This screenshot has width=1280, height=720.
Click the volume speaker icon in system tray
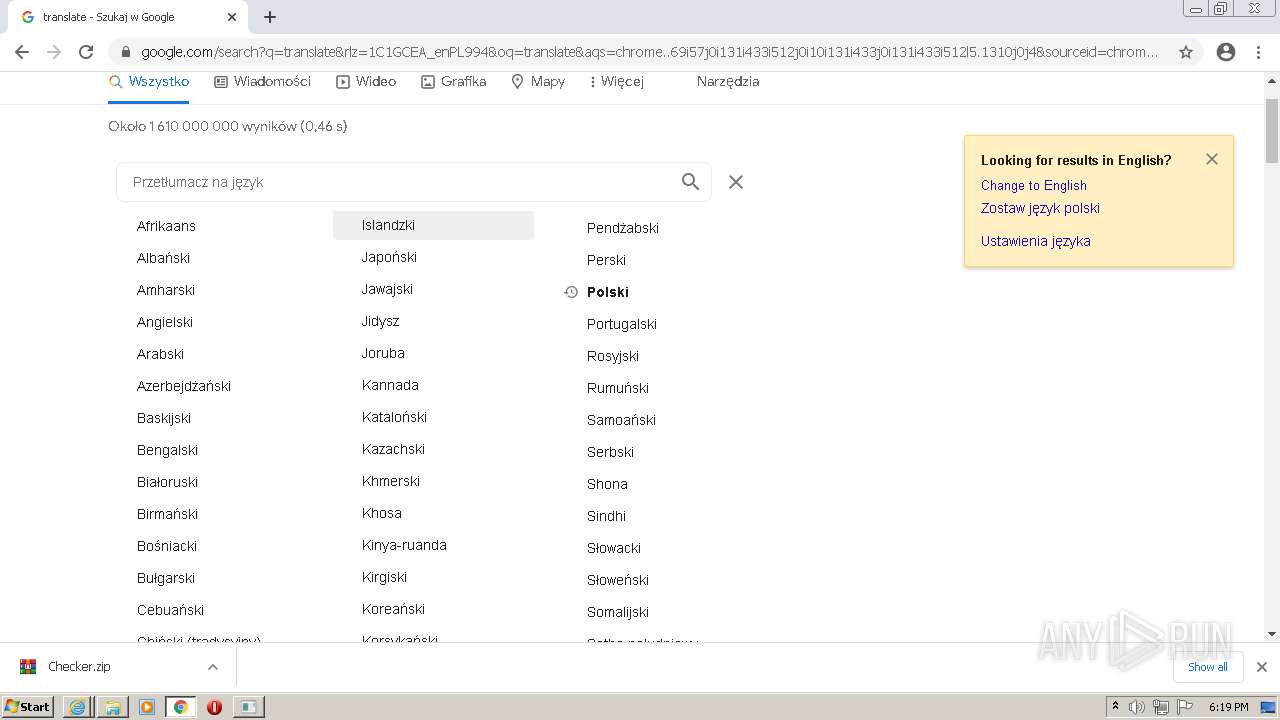point(1137,707)
